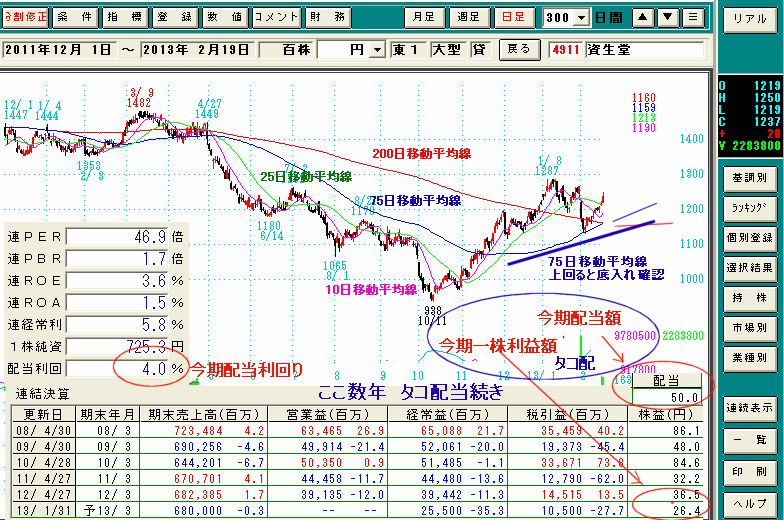
Task: Click the volume 2283800 in quote panel
Action: pos(756,146)
